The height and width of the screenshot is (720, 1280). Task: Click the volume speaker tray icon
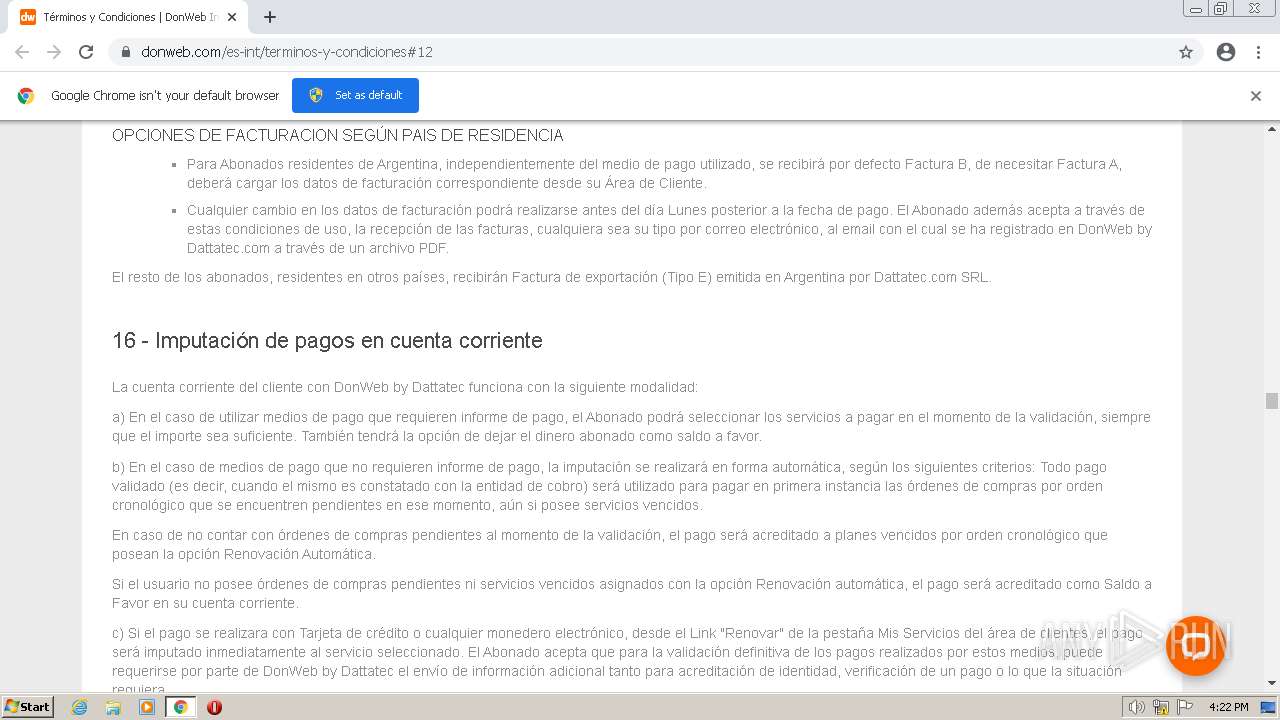[1137, 707]
